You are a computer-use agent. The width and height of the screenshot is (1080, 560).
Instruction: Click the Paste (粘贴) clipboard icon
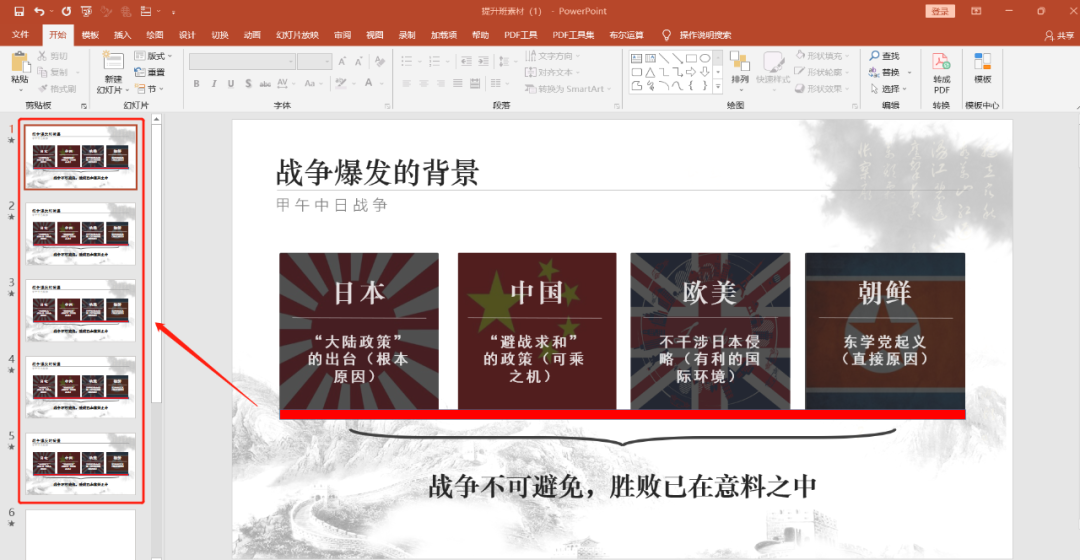coord(20,63)
